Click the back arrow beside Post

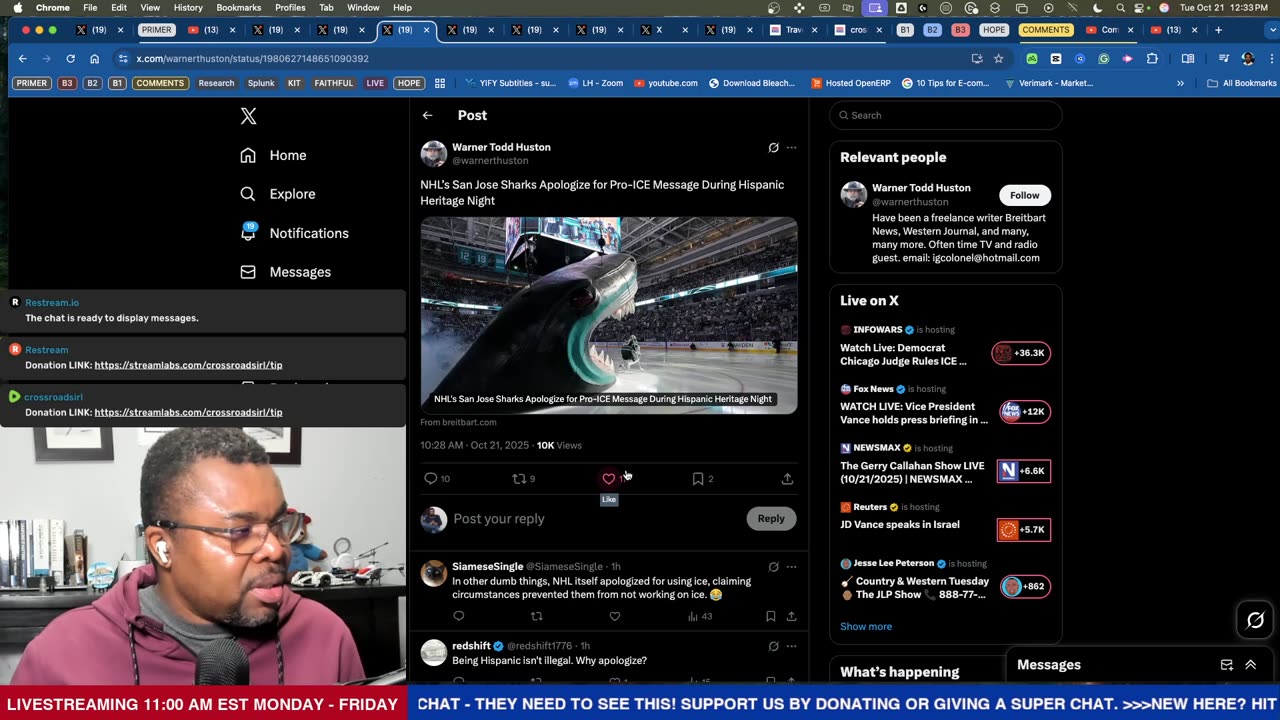point(427,115)
